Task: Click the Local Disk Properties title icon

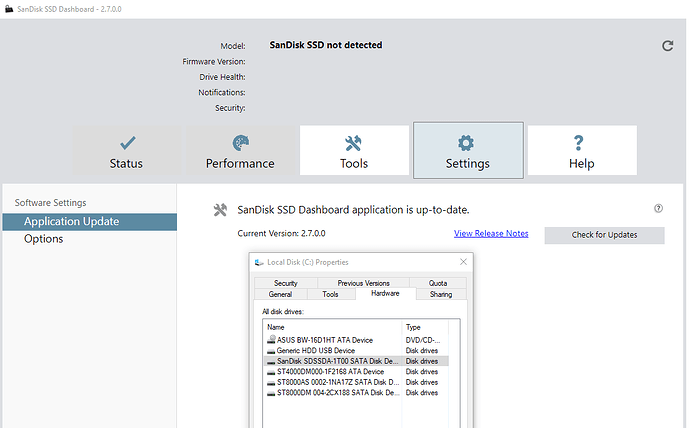Action: tap(259, 263)
